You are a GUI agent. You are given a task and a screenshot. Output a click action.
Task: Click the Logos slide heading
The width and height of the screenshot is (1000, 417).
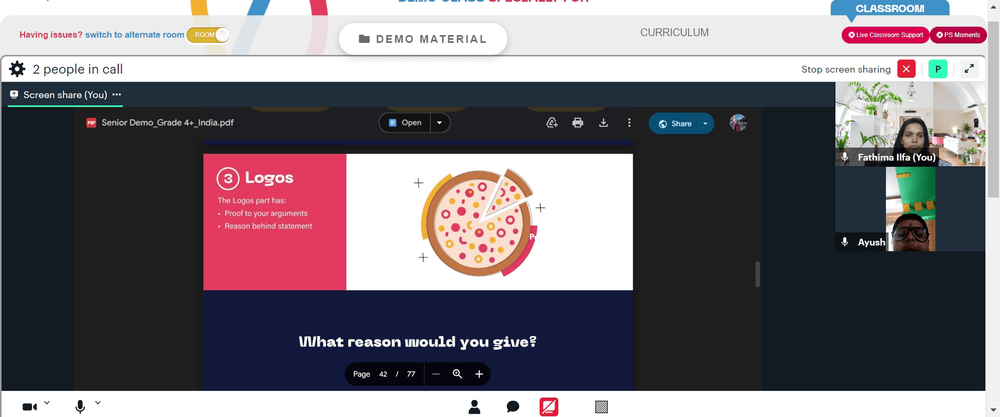pos(269,179)
